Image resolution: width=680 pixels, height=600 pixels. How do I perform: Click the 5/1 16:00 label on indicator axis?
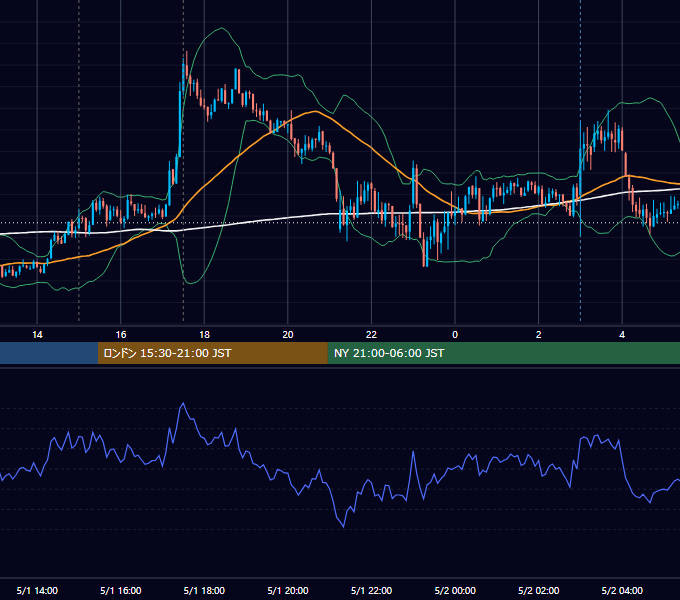tap(121, 590)
